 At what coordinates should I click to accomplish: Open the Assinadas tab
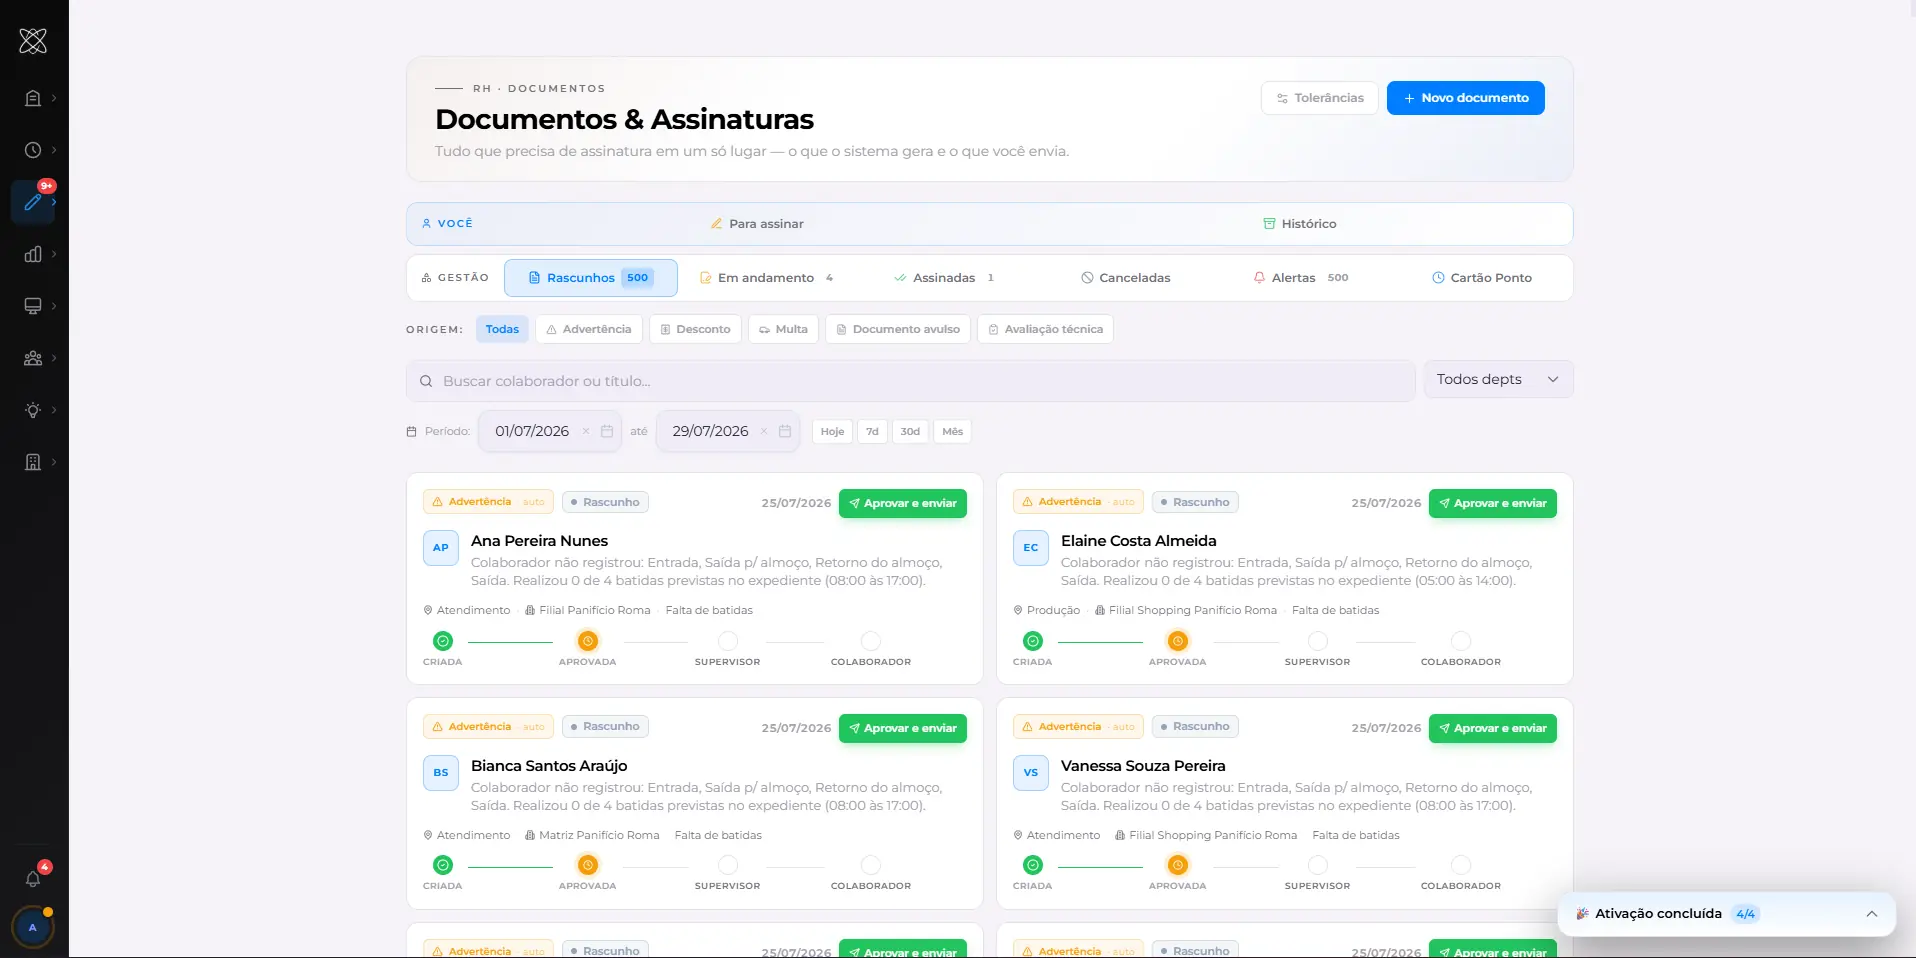click(944, 278)
